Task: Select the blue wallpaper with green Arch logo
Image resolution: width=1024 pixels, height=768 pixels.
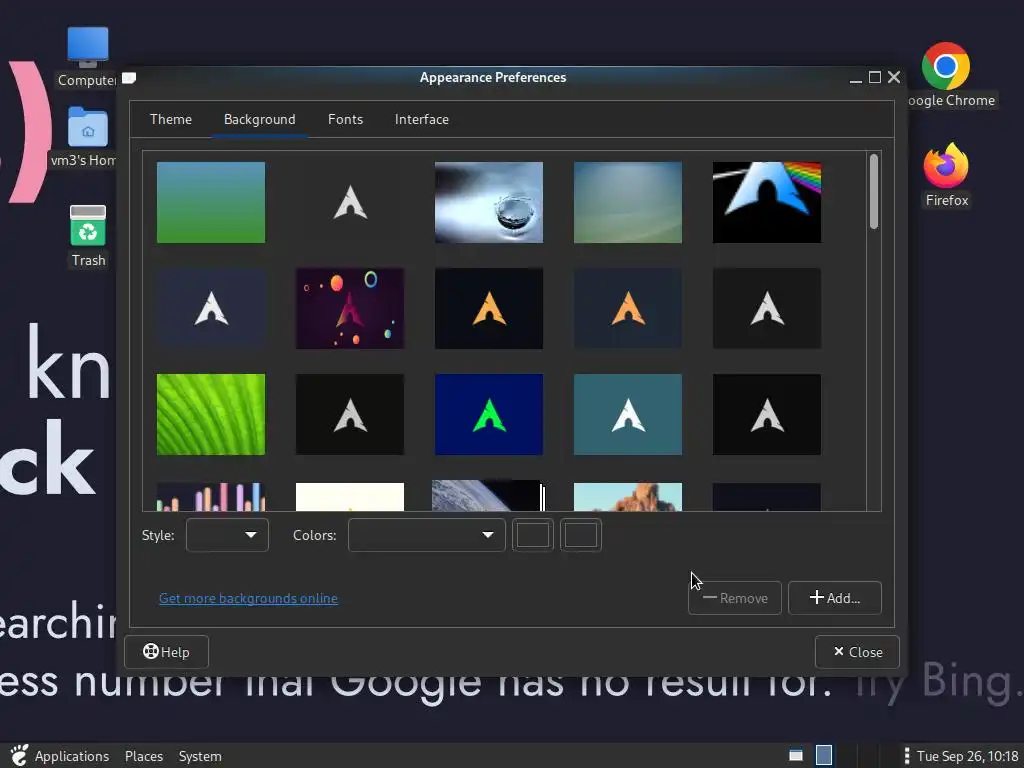Action: click(488, 414)
